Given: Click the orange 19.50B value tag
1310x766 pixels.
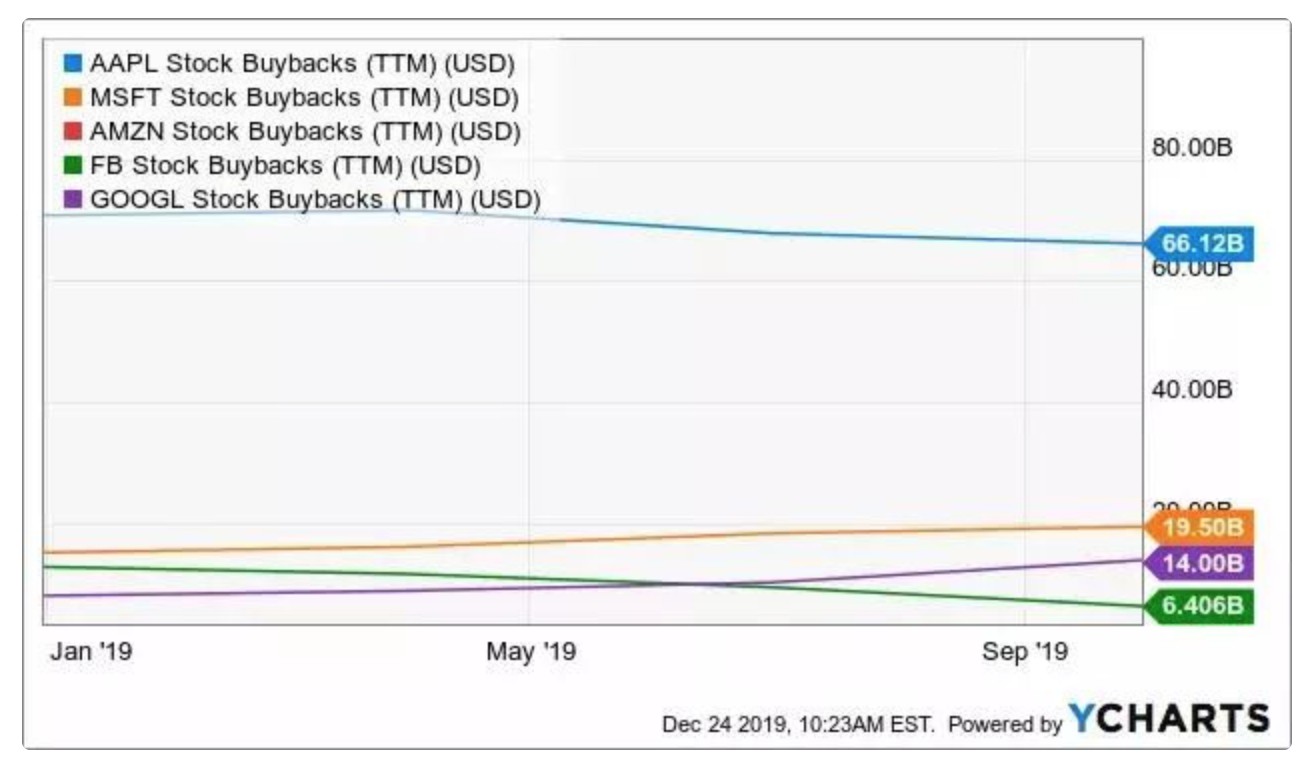Looking at the screenshot, I should pos(1199,526).
